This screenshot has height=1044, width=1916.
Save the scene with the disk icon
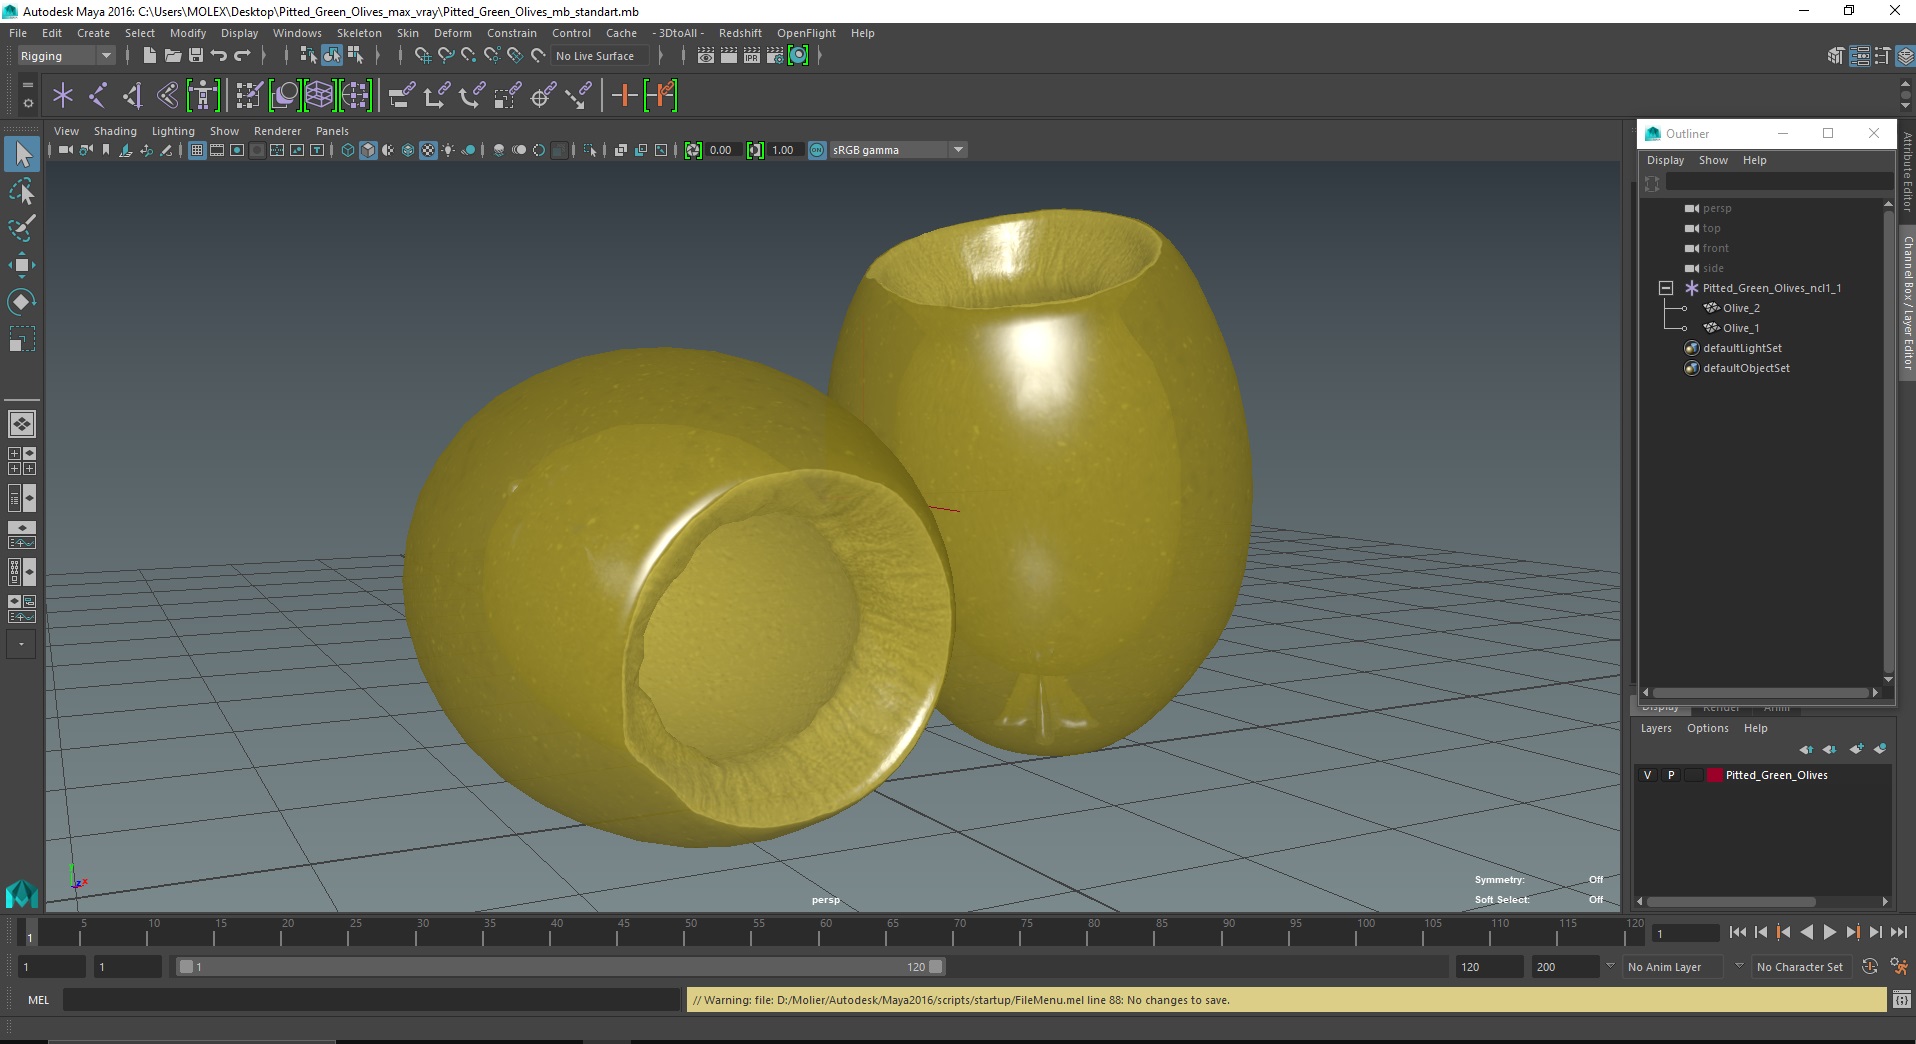click(196, 56)
